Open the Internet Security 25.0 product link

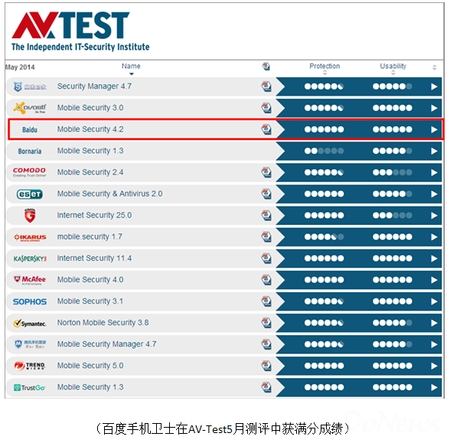[x=94, y=215]
